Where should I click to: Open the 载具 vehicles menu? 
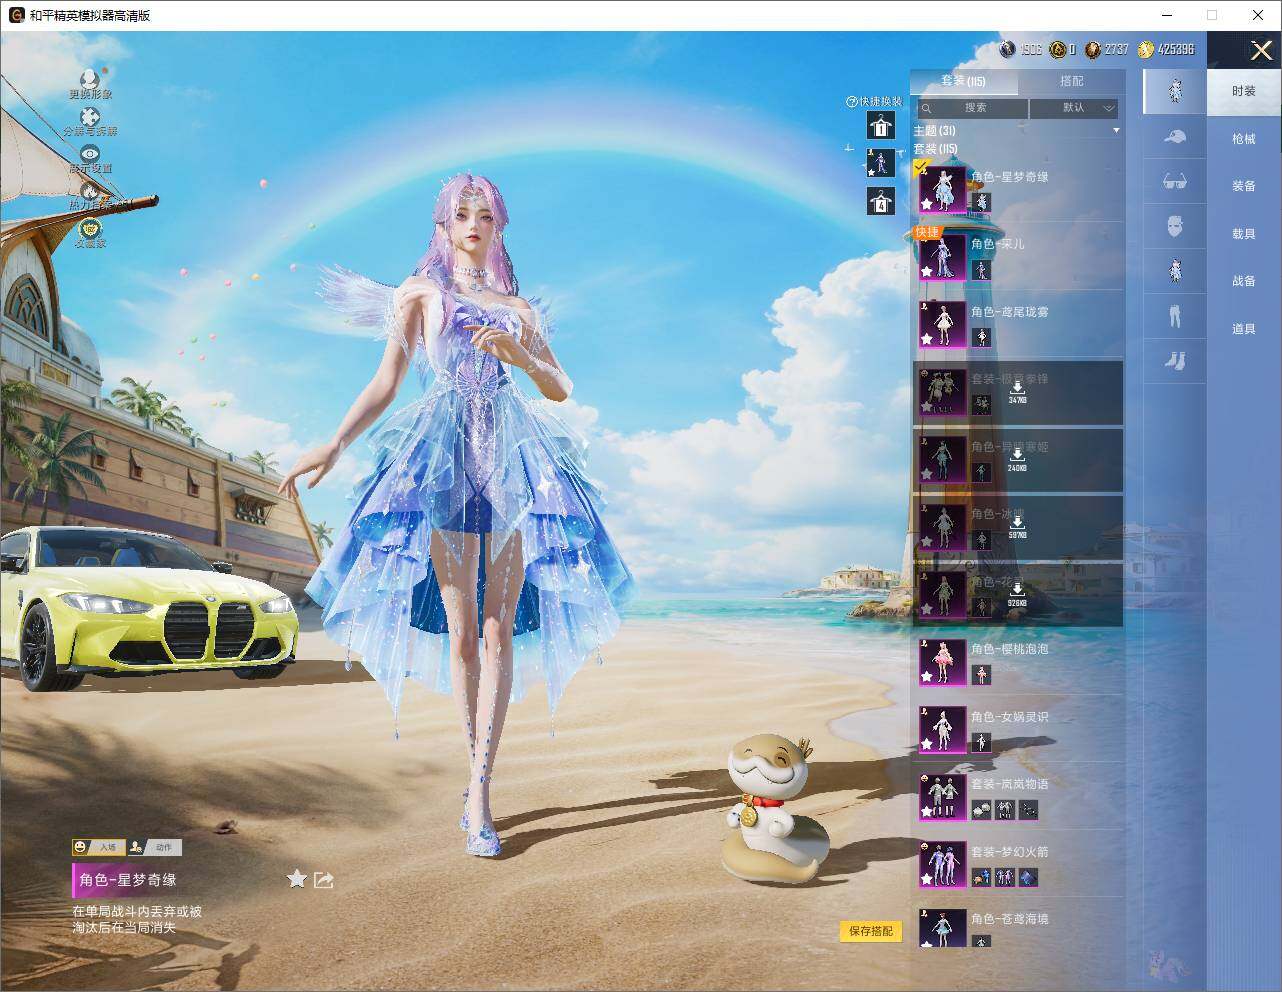(1244, 234)
